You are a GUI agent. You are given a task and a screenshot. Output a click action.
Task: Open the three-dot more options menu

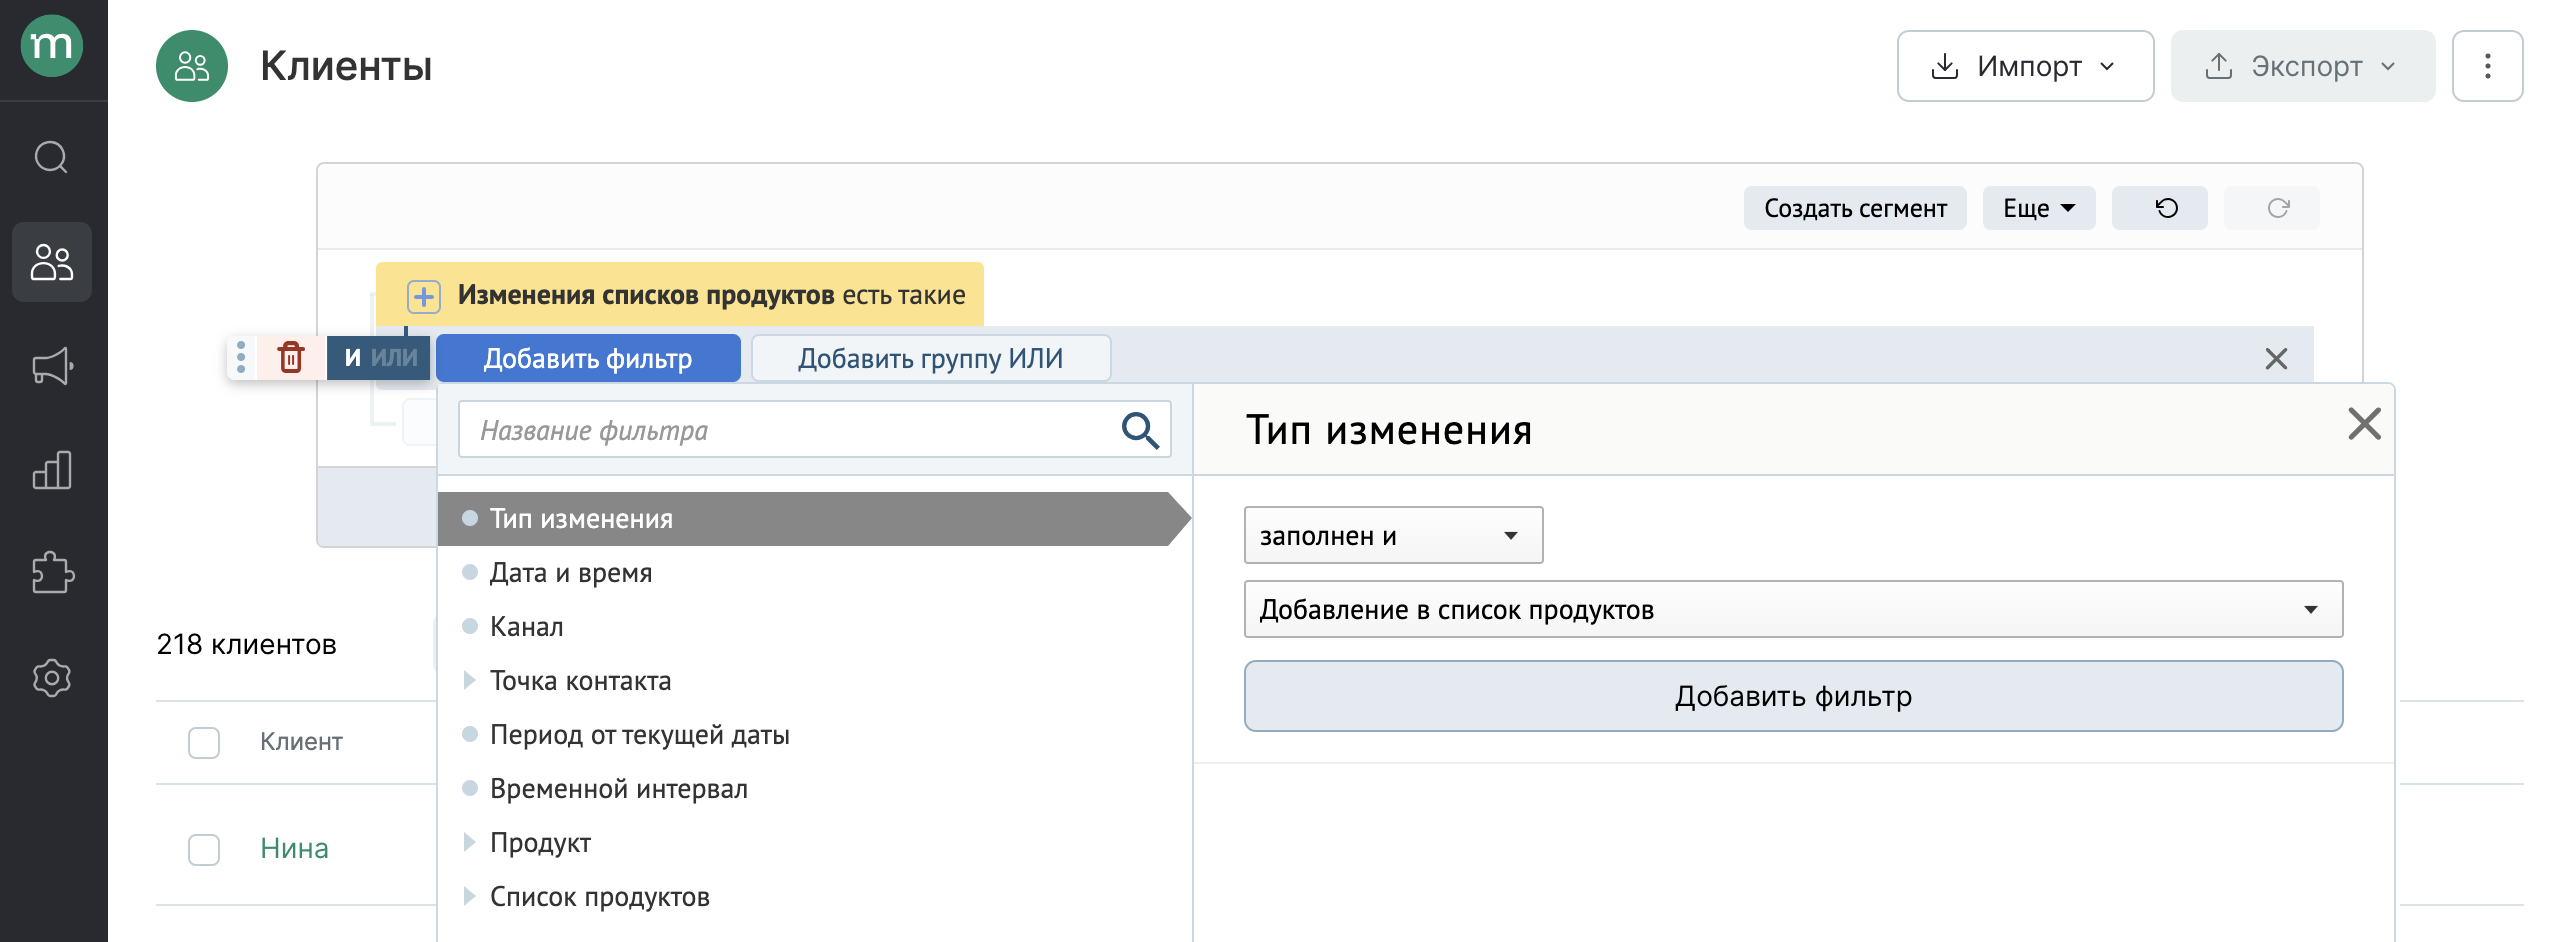[x=2487, y=66]
